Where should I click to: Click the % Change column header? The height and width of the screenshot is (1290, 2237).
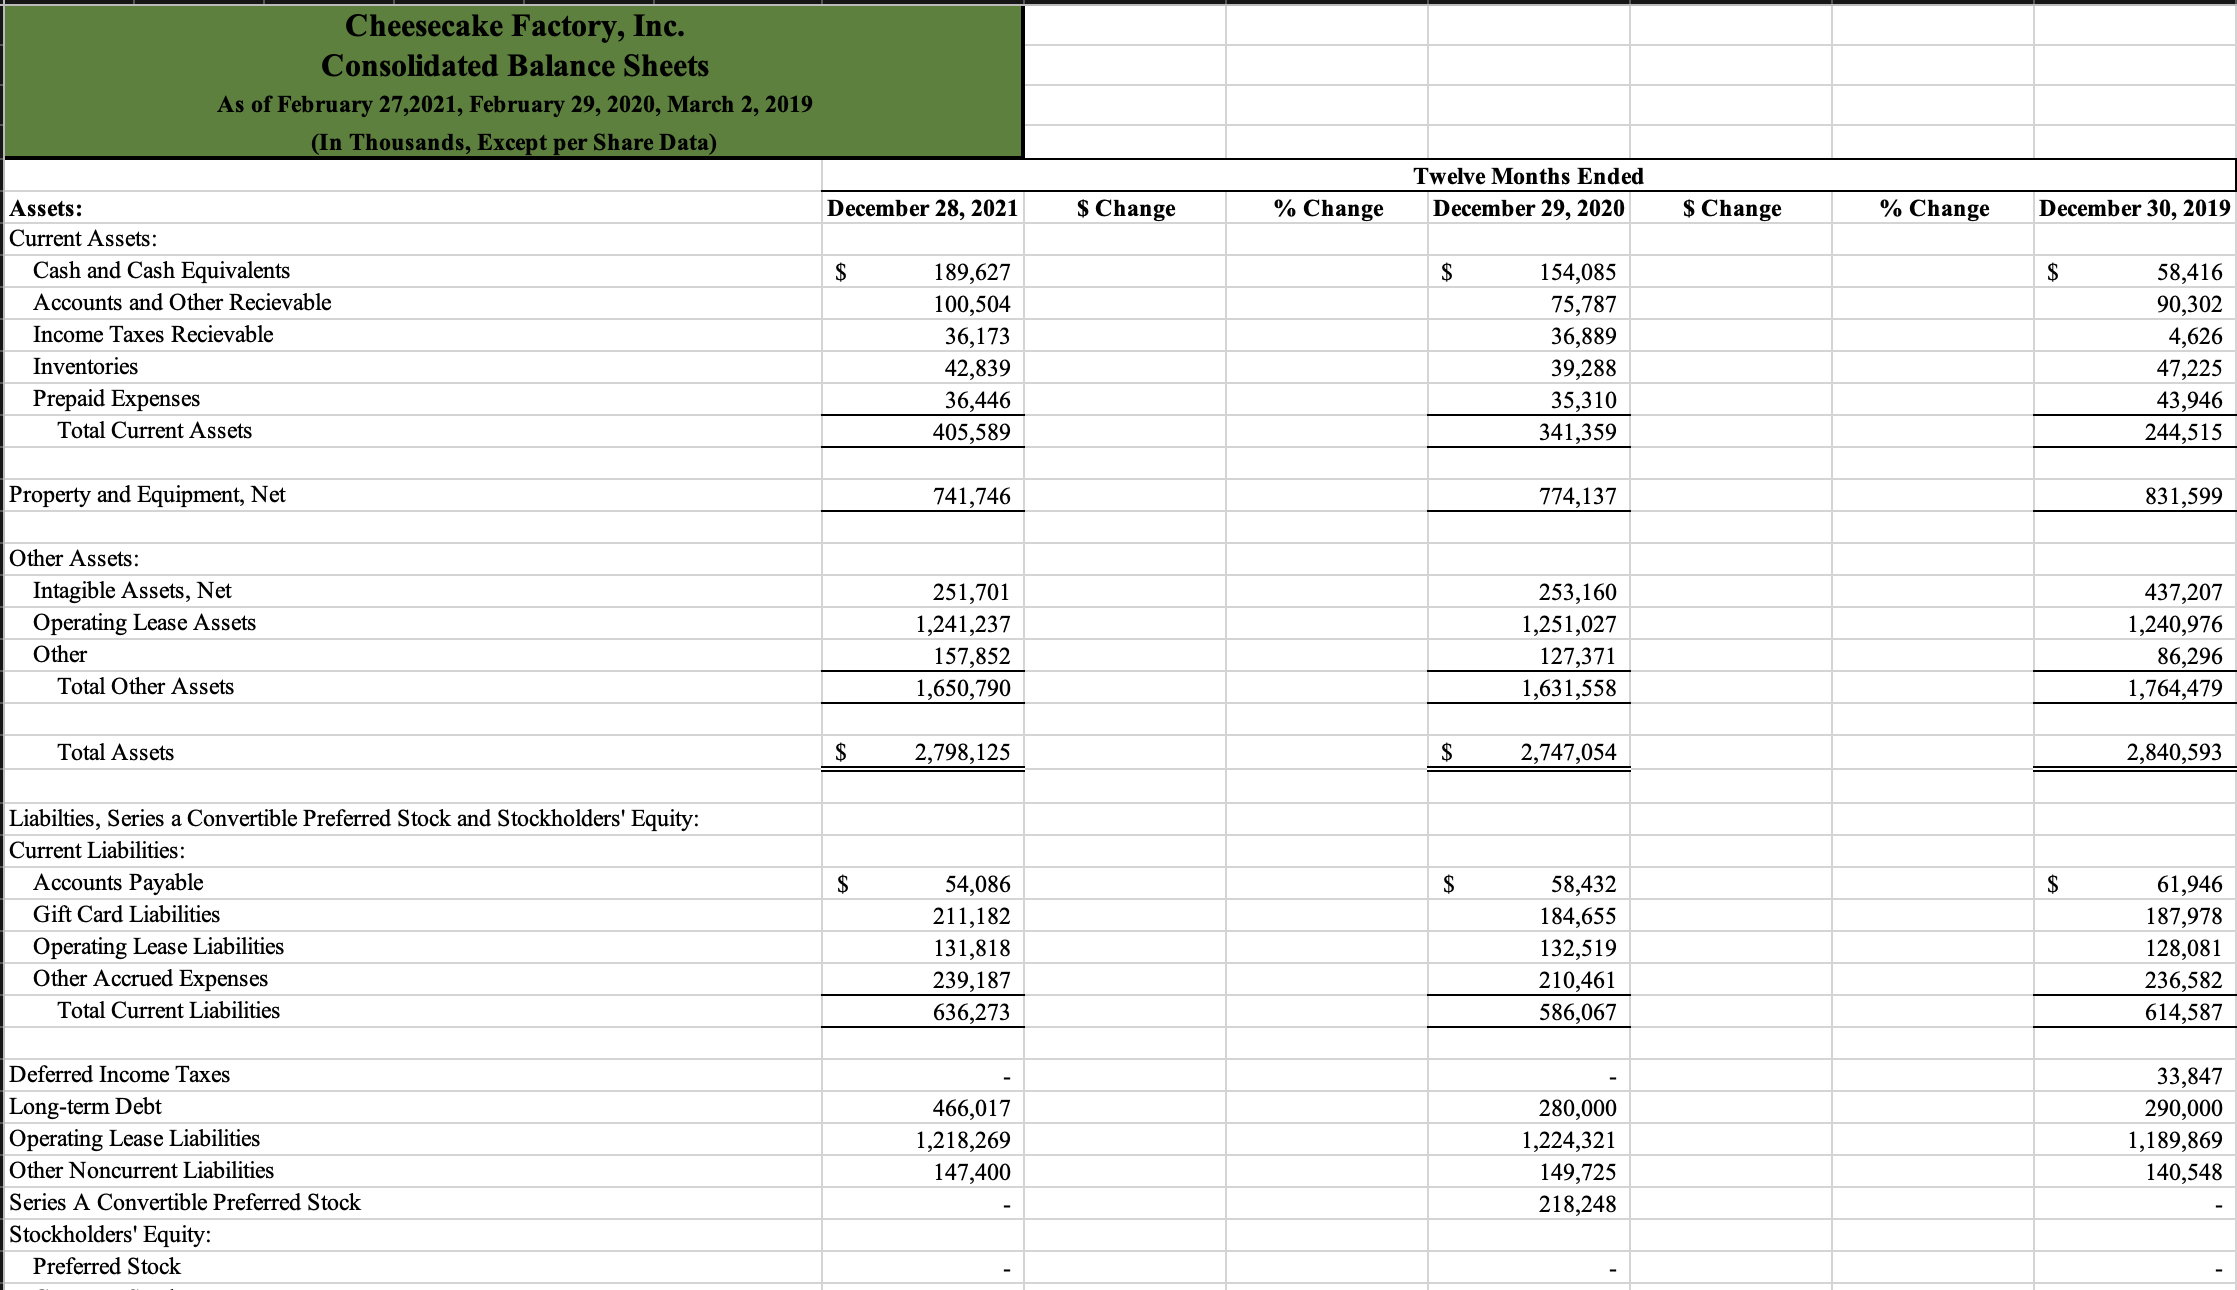point(1327,208)
